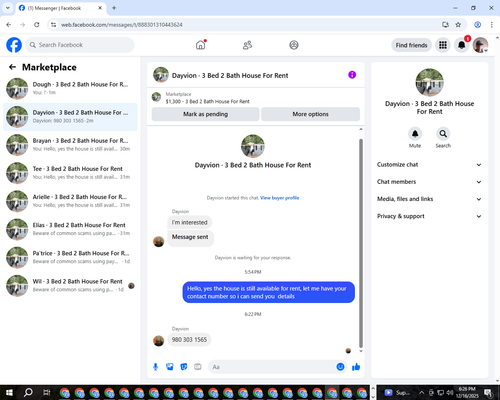This screenshot has height=400, width=500.
Task: Open the apps grid menu icon
Action: coord(443,45)
